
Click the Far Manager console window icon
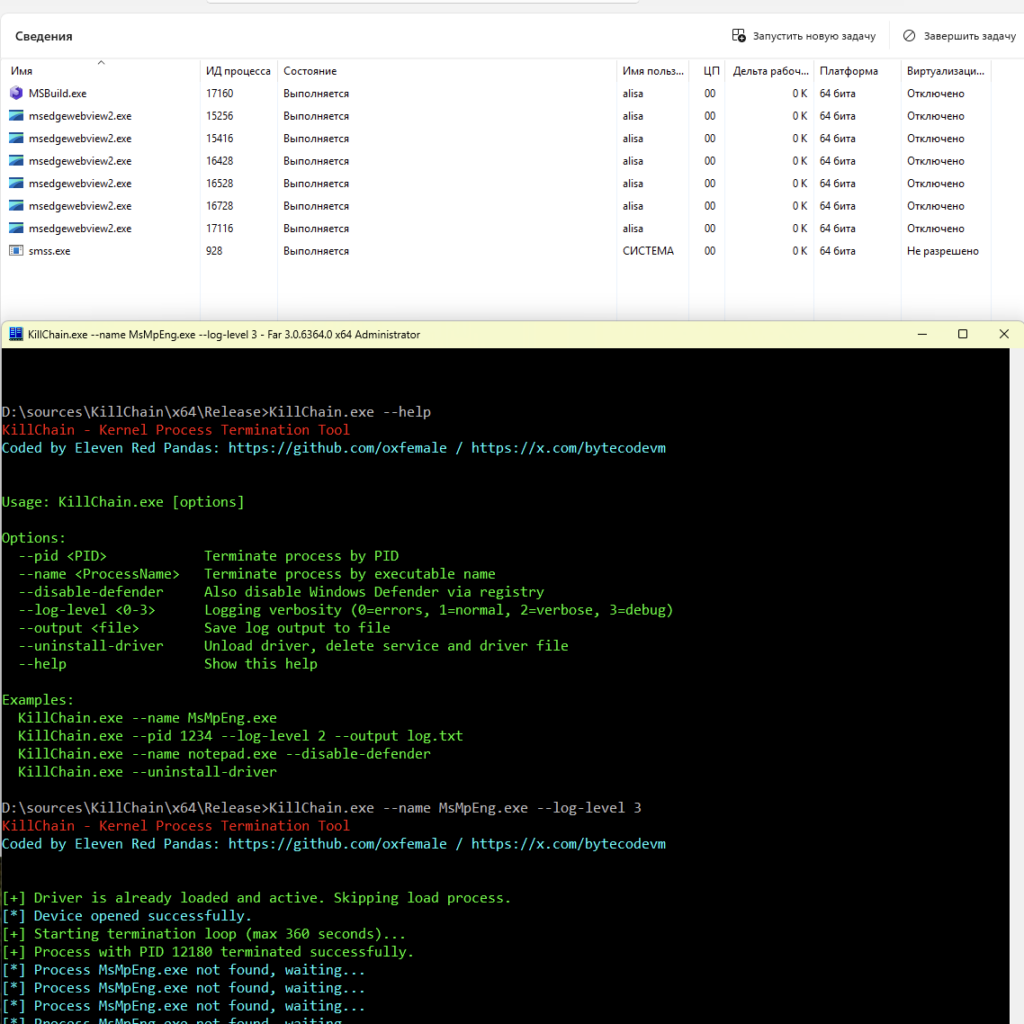point(16,335)
